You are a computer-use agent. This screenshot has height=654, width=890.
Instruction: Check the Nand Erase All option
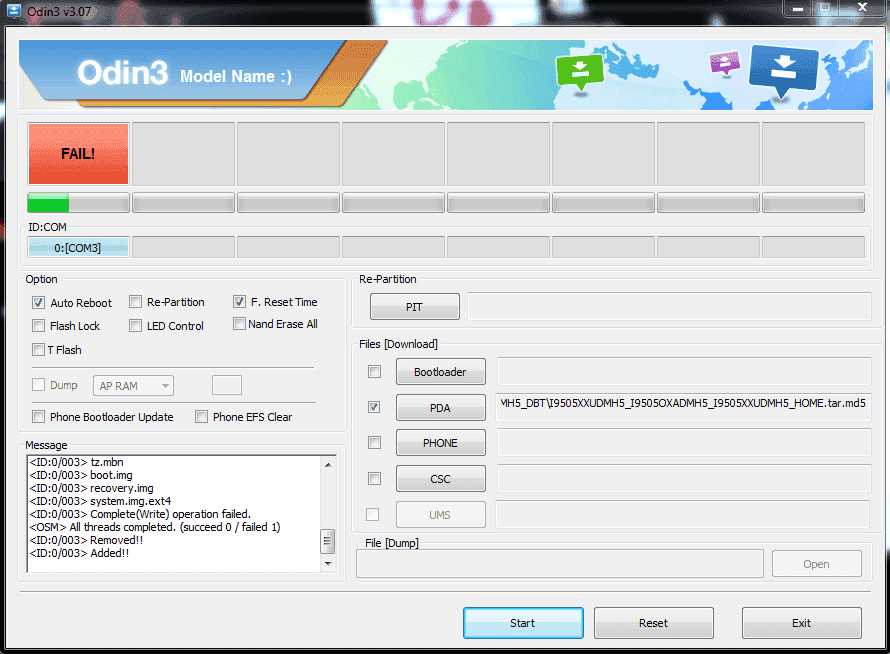(x=240, y=324)
